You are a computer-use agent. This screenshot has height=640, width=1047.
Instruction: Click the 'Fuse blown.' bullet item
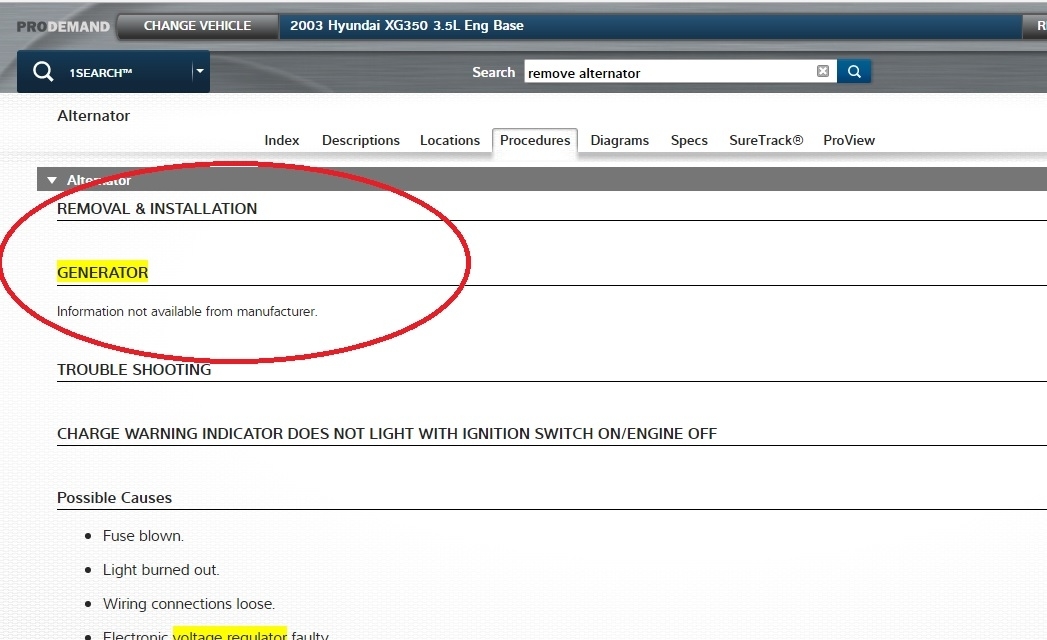pos(143,536)
